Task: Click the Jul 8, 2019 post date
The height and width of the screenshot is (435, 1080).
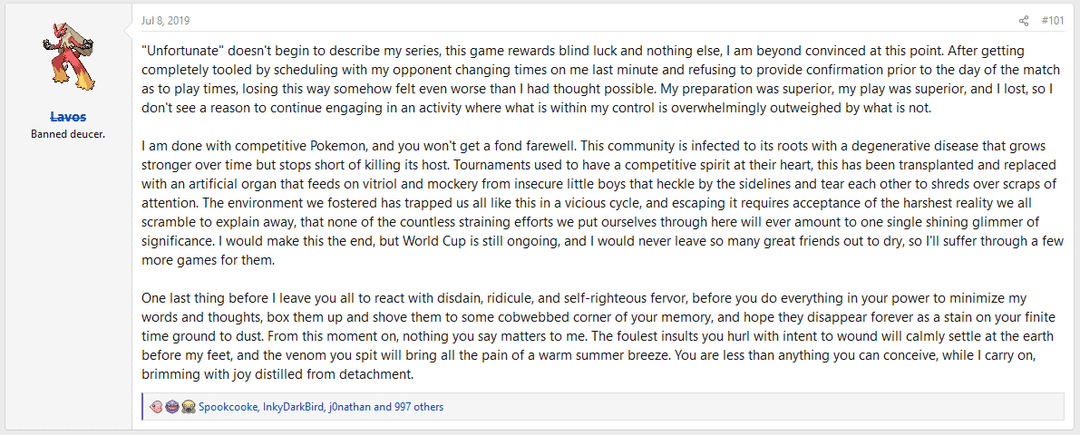Action: 164,20
